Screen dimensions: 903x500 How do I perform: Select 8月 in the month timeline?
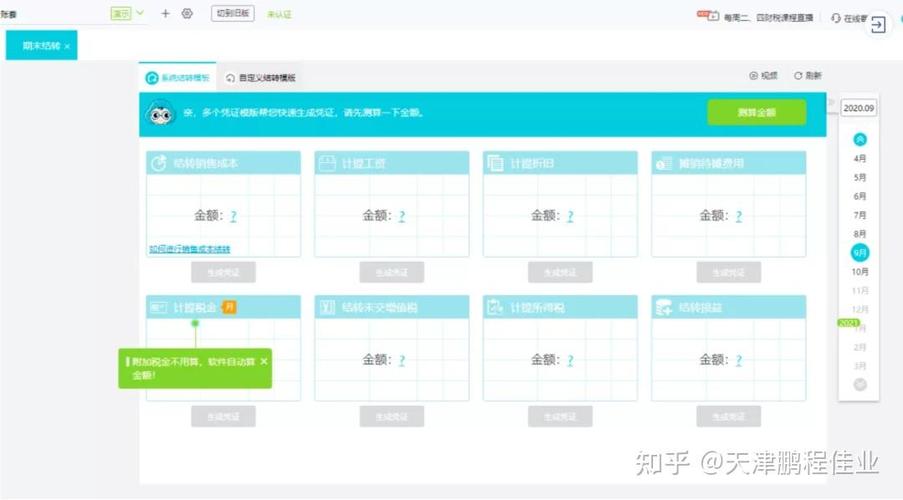(x=860, y=234)
